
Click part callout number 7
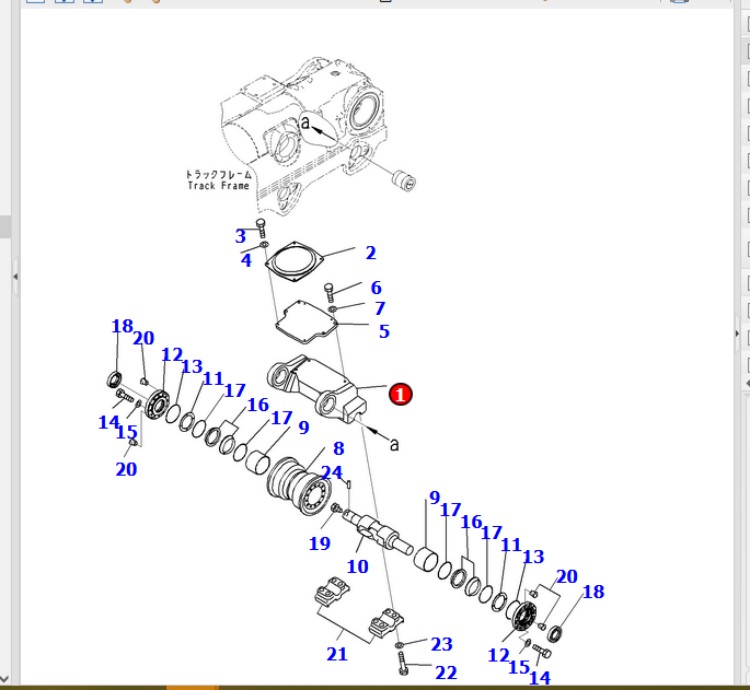tap(379, 309)
